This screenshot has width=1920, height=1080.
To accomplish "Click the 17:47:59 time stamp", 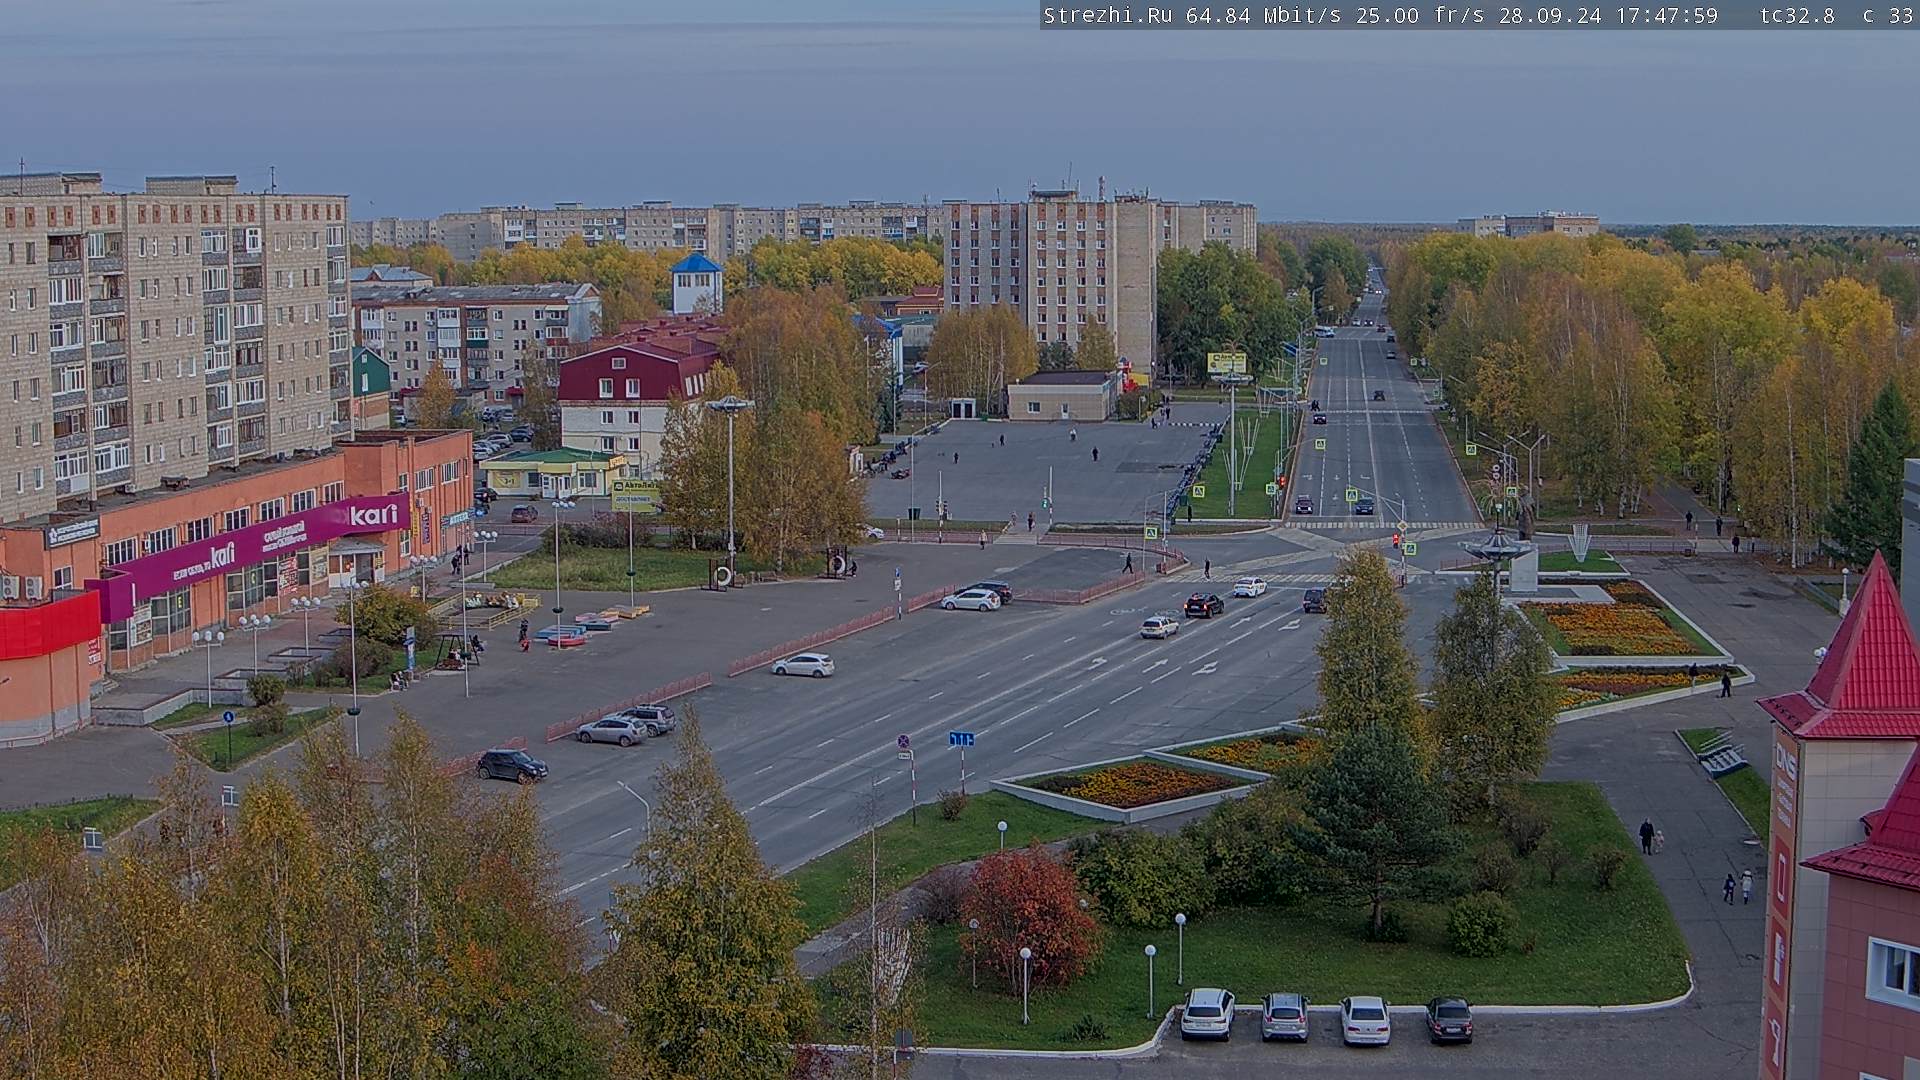I will pyautogui.click(x=1665, y=15).
